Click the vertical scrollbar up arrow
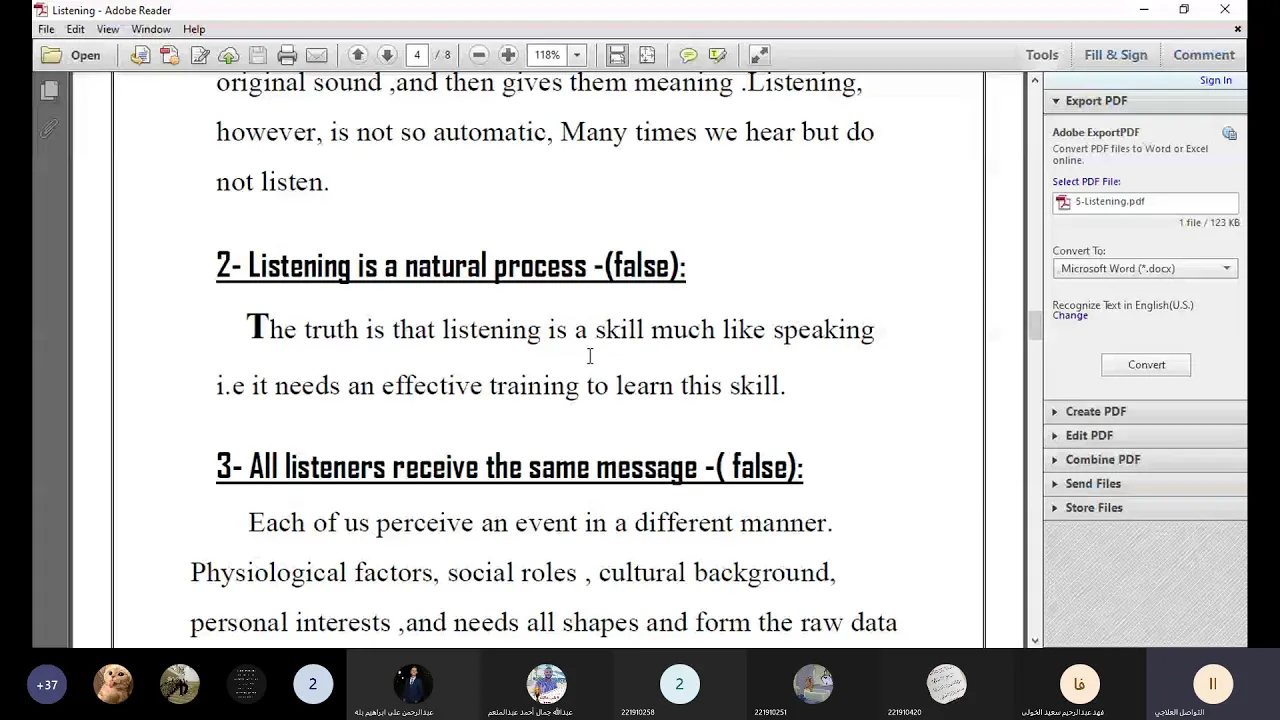The width and height of the screenshot is (1280, 720). [x=1035, y=80]
